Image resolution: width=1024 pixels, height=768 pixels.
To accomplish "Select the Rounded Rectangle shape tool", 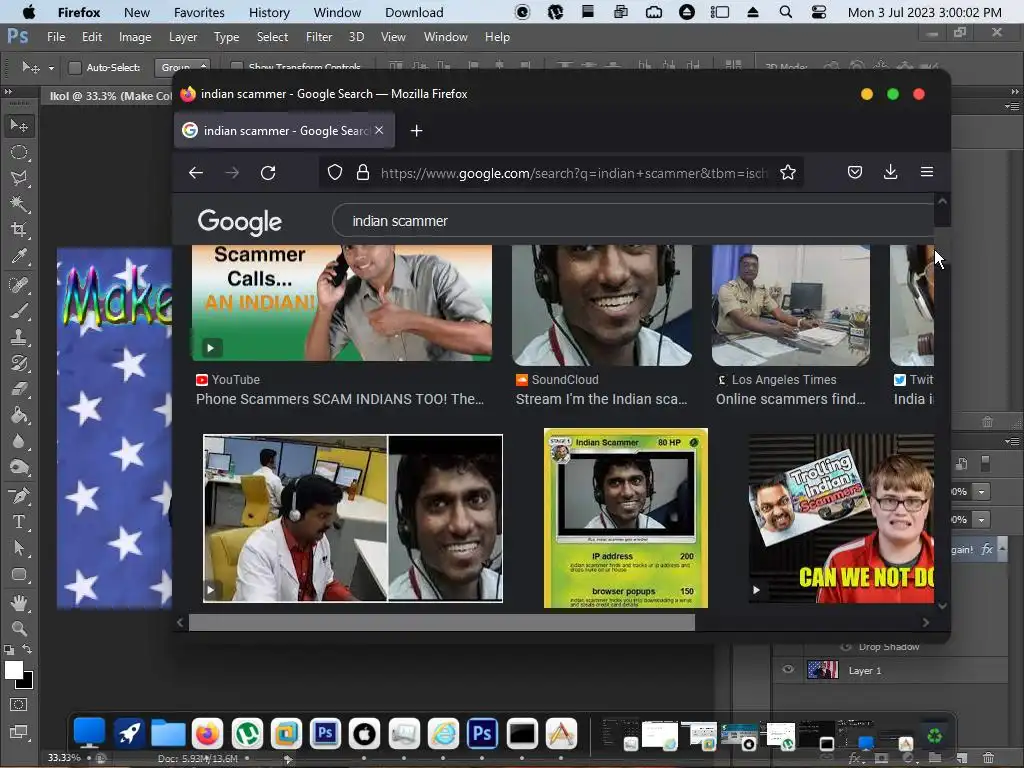I will [19, 575].
